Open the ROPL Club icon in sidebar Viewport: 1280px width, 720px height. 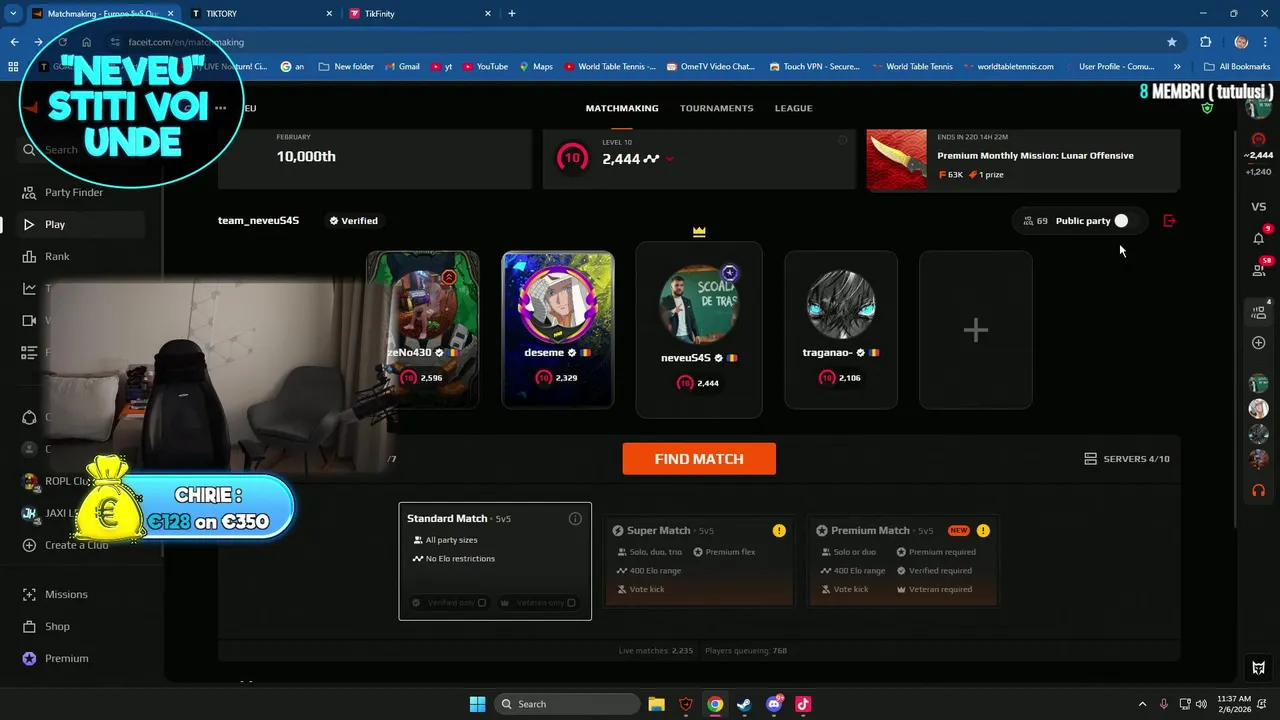pos(30,481)
